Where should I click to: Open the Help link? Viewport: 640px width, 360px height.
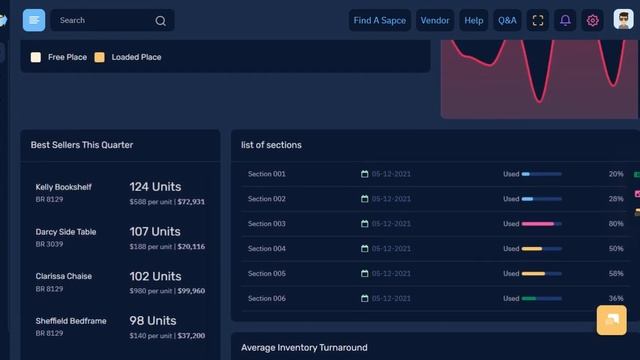coord(473,20)
